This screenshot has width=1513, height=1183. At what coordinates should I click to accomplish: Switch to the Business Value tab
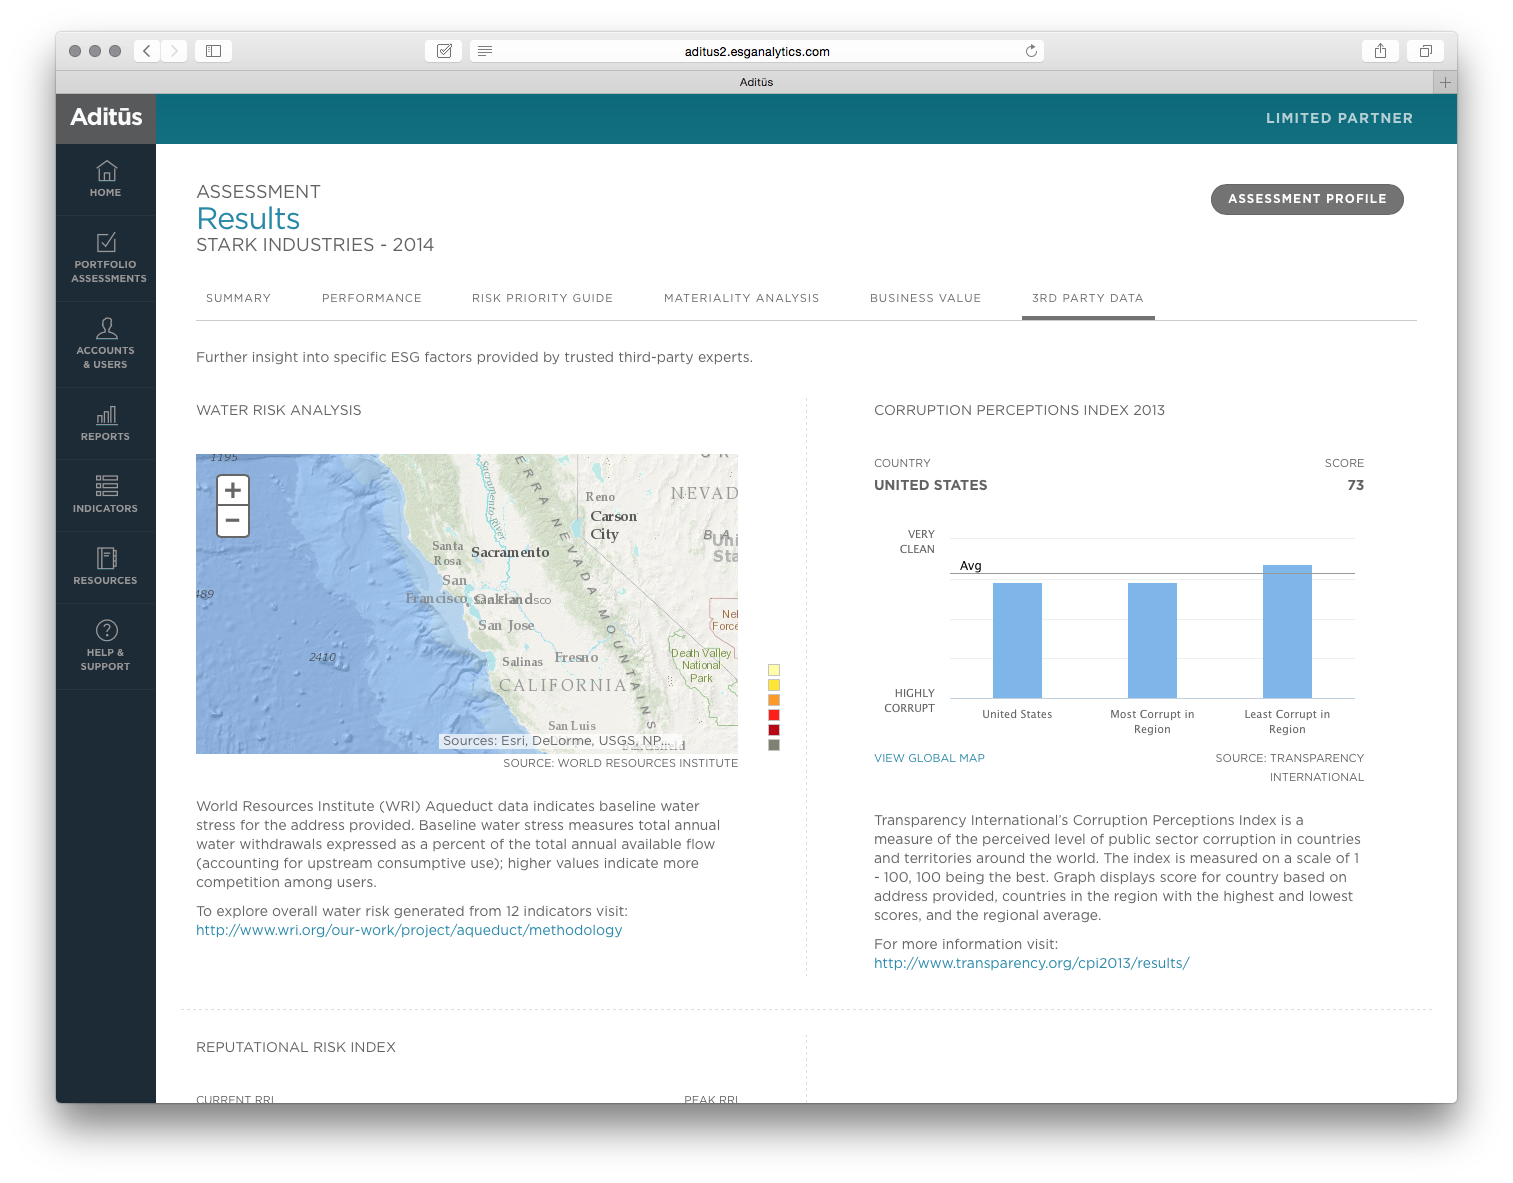[x=925, y=298]
